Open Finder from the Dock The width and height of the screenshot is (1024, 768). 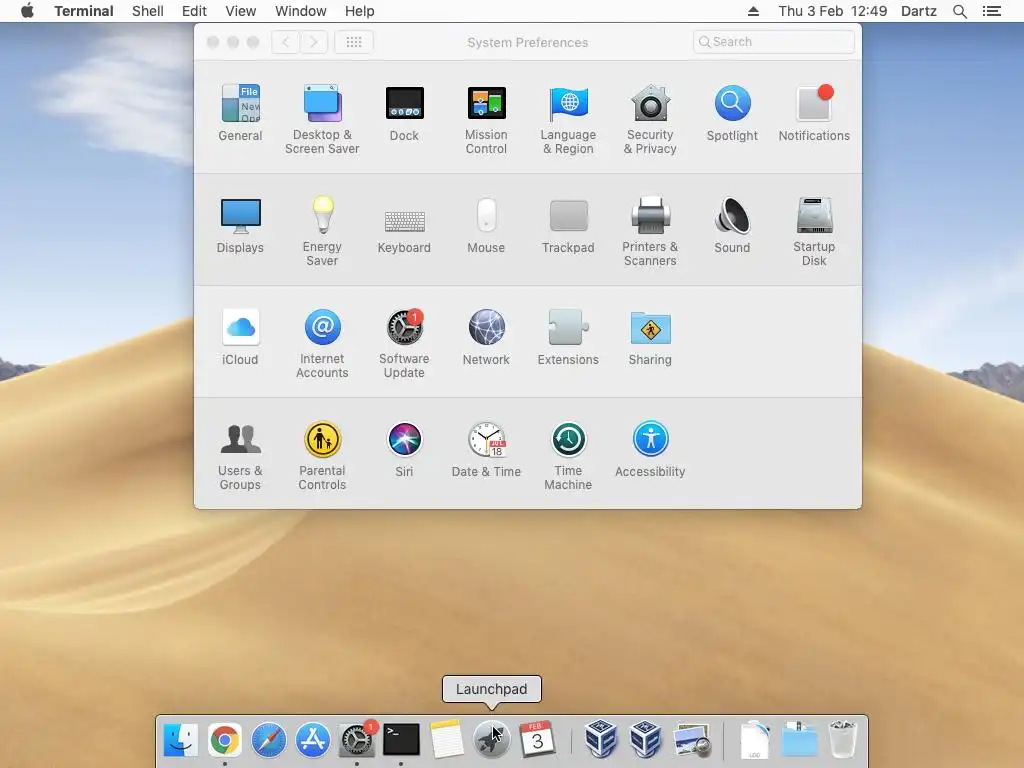point(180,739)
